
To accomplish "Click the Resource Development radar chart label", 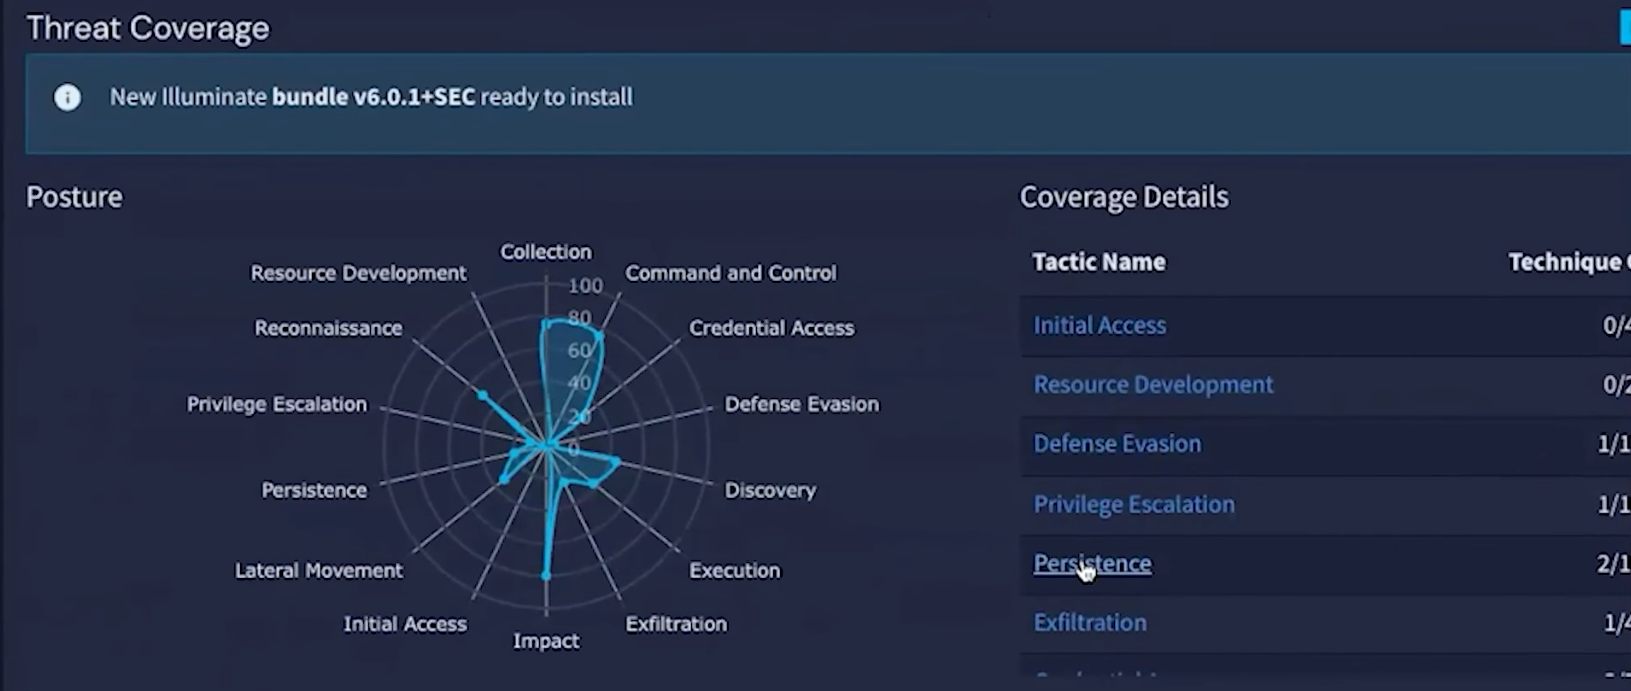I will click(358, 273).
